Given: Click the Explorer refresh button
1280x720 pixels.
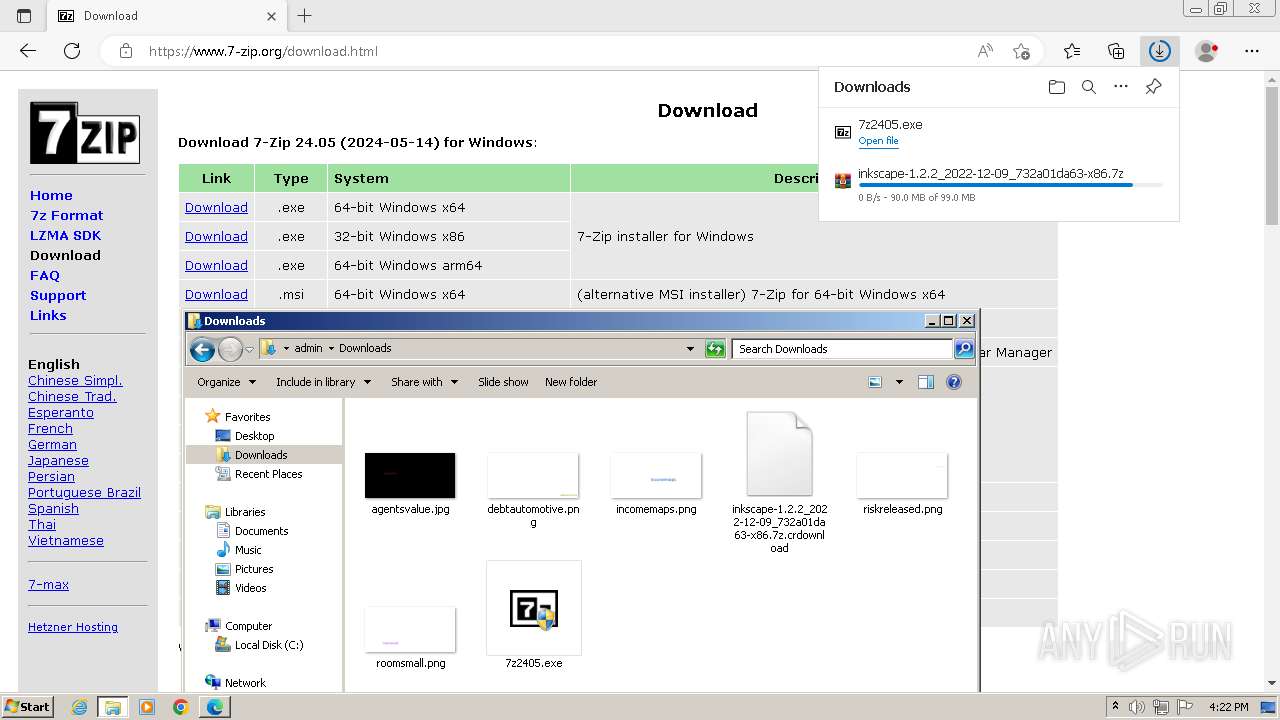Looking at the screenshot, I should tap(715, 349).
